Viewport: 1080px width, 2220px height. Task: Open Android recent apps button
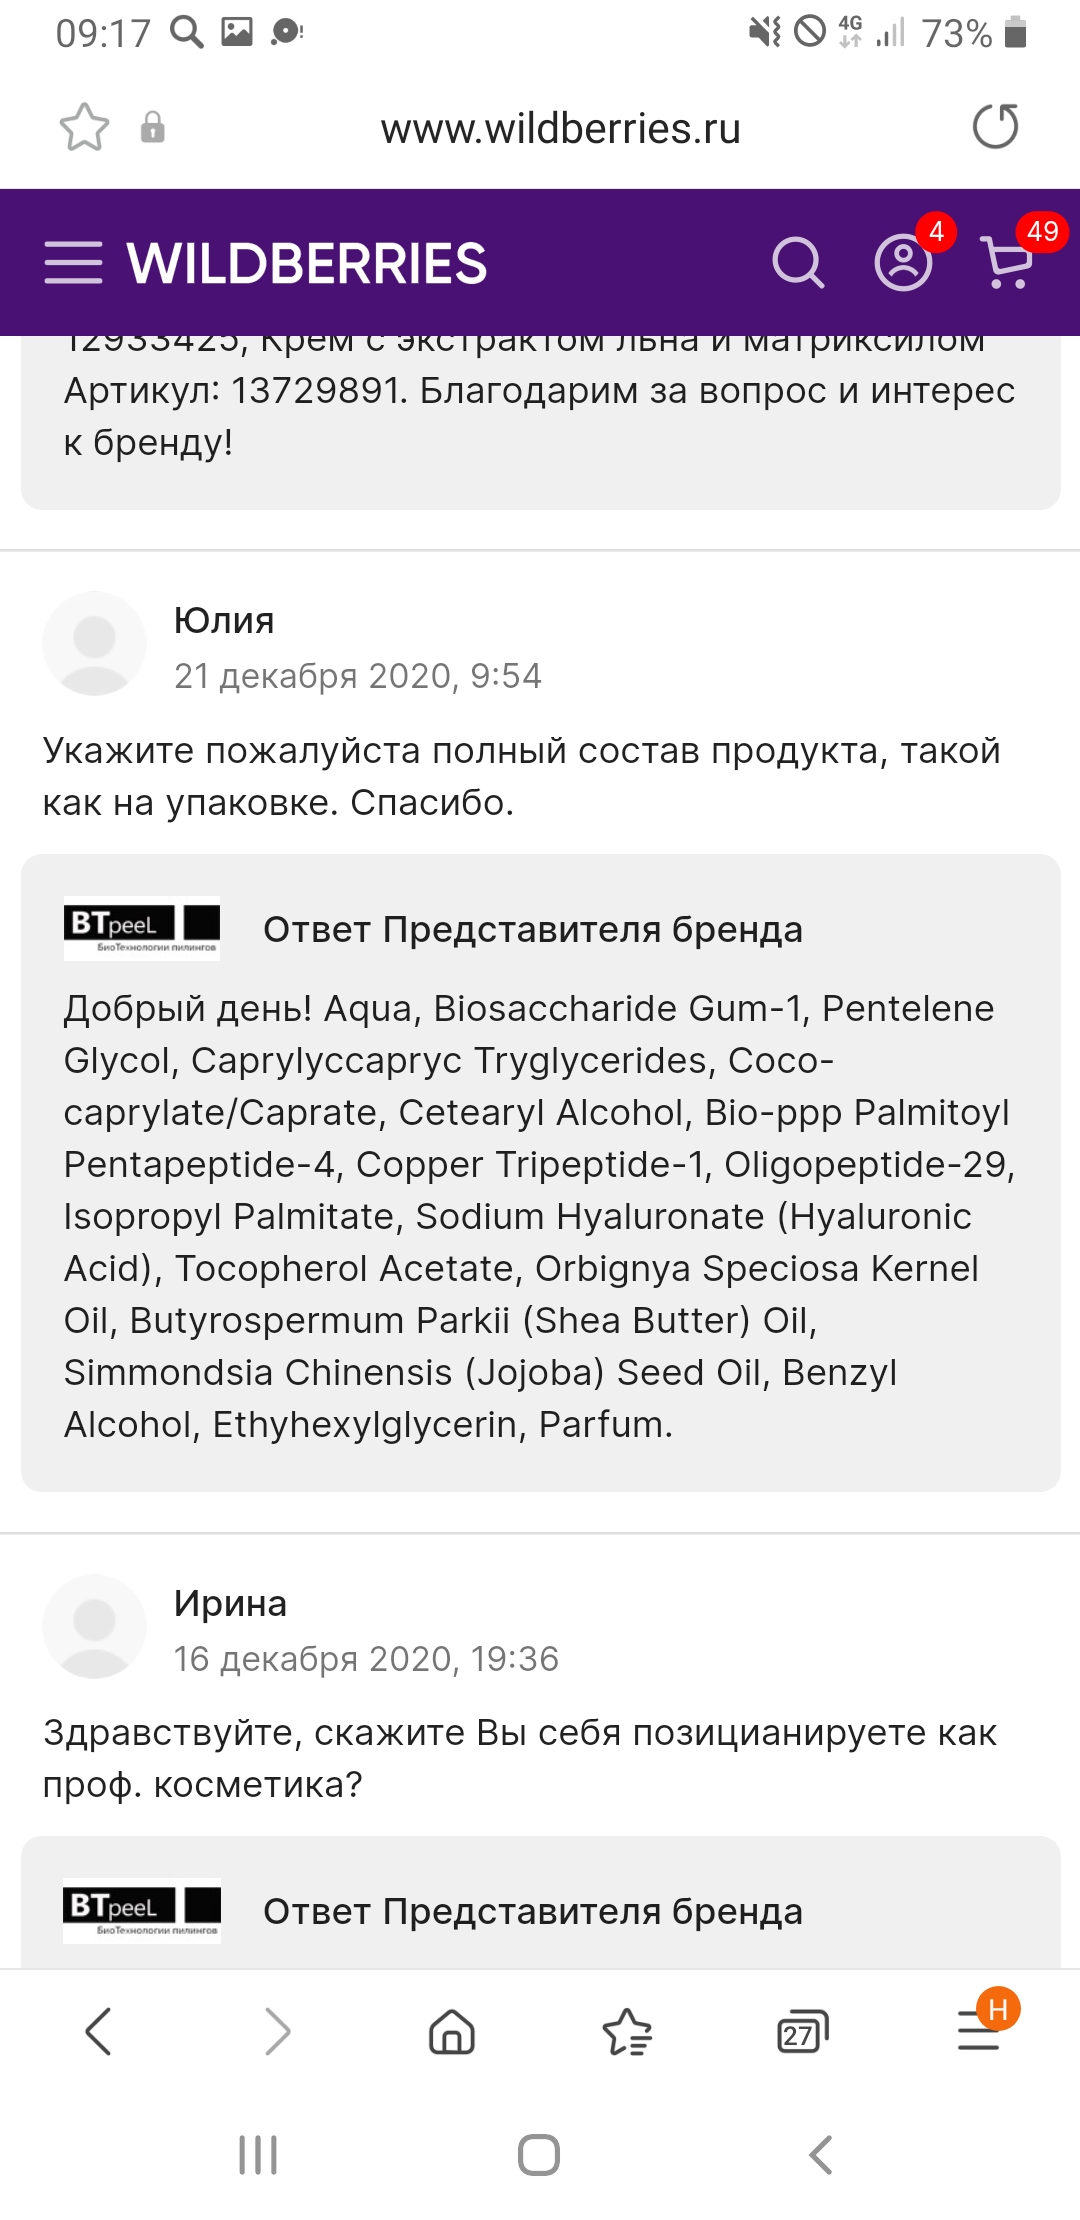point(258,2155)
